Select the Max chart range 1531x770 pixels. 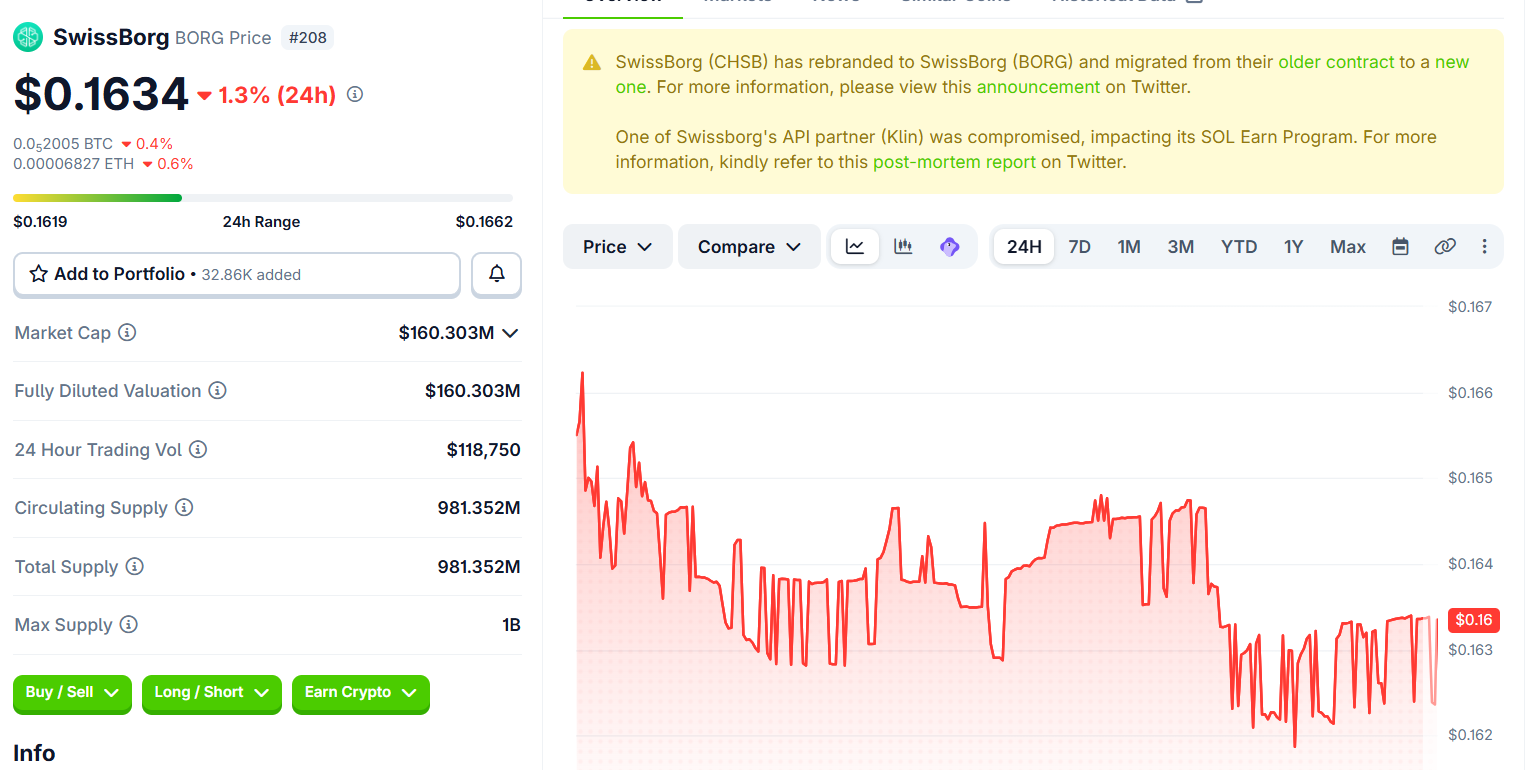(1348, 247)
